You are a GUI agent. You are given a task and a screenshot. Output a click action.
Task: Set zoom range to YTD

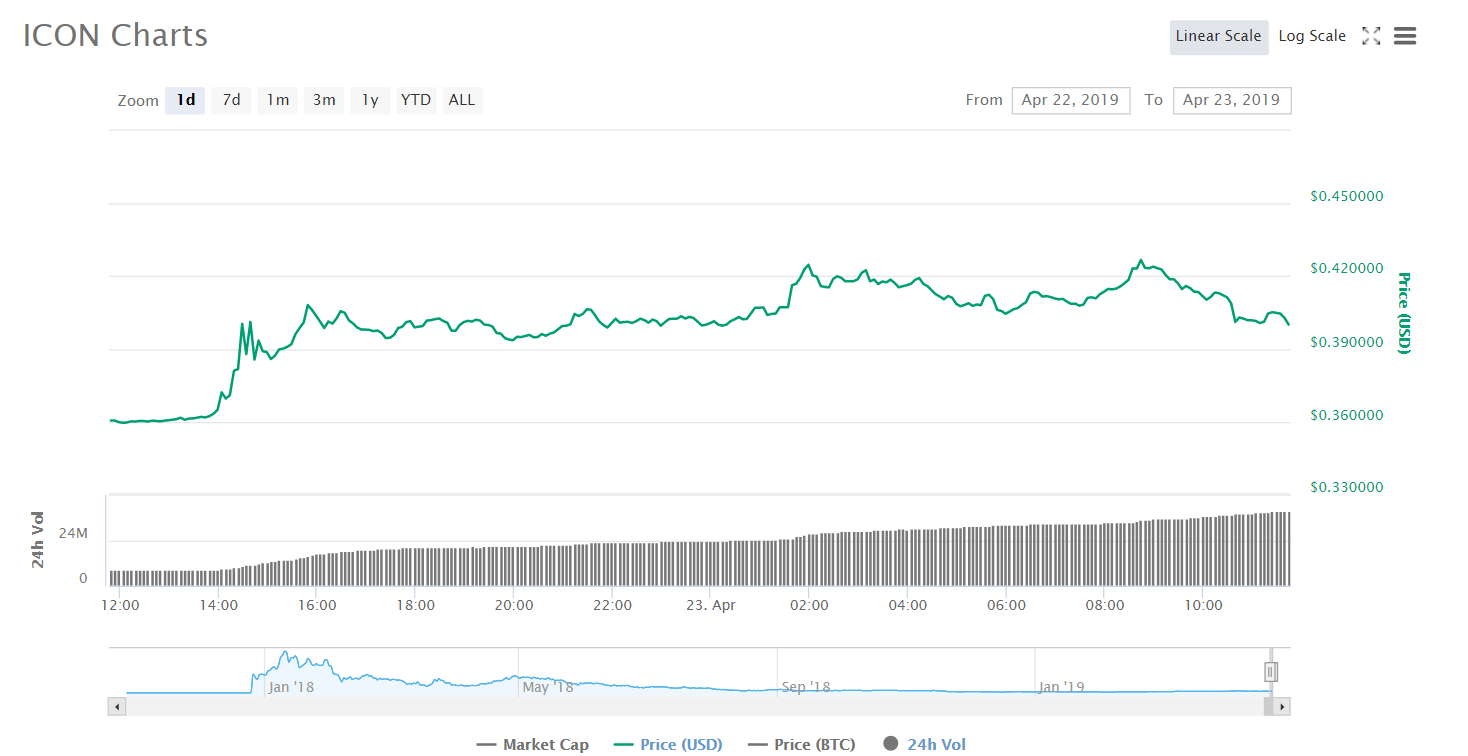416,100
